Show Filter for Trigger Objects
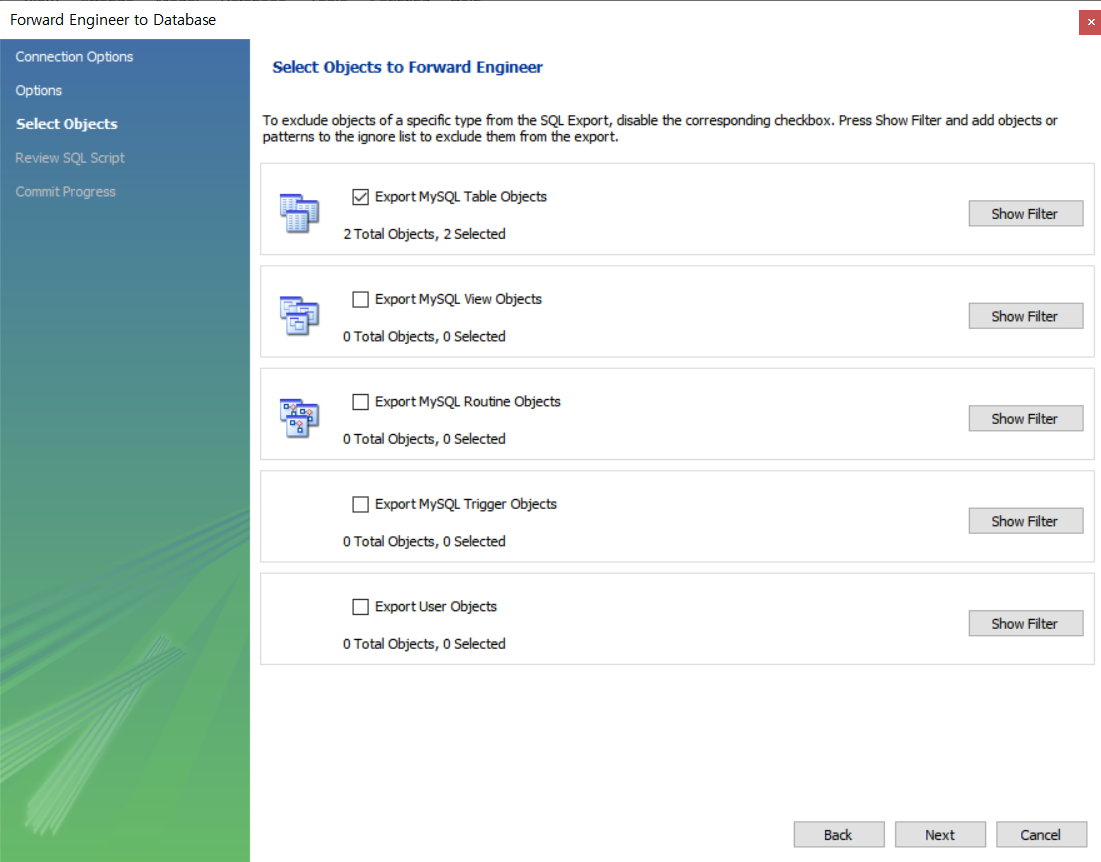Screen dimensions: 1101x862 tap(1025, 521)
